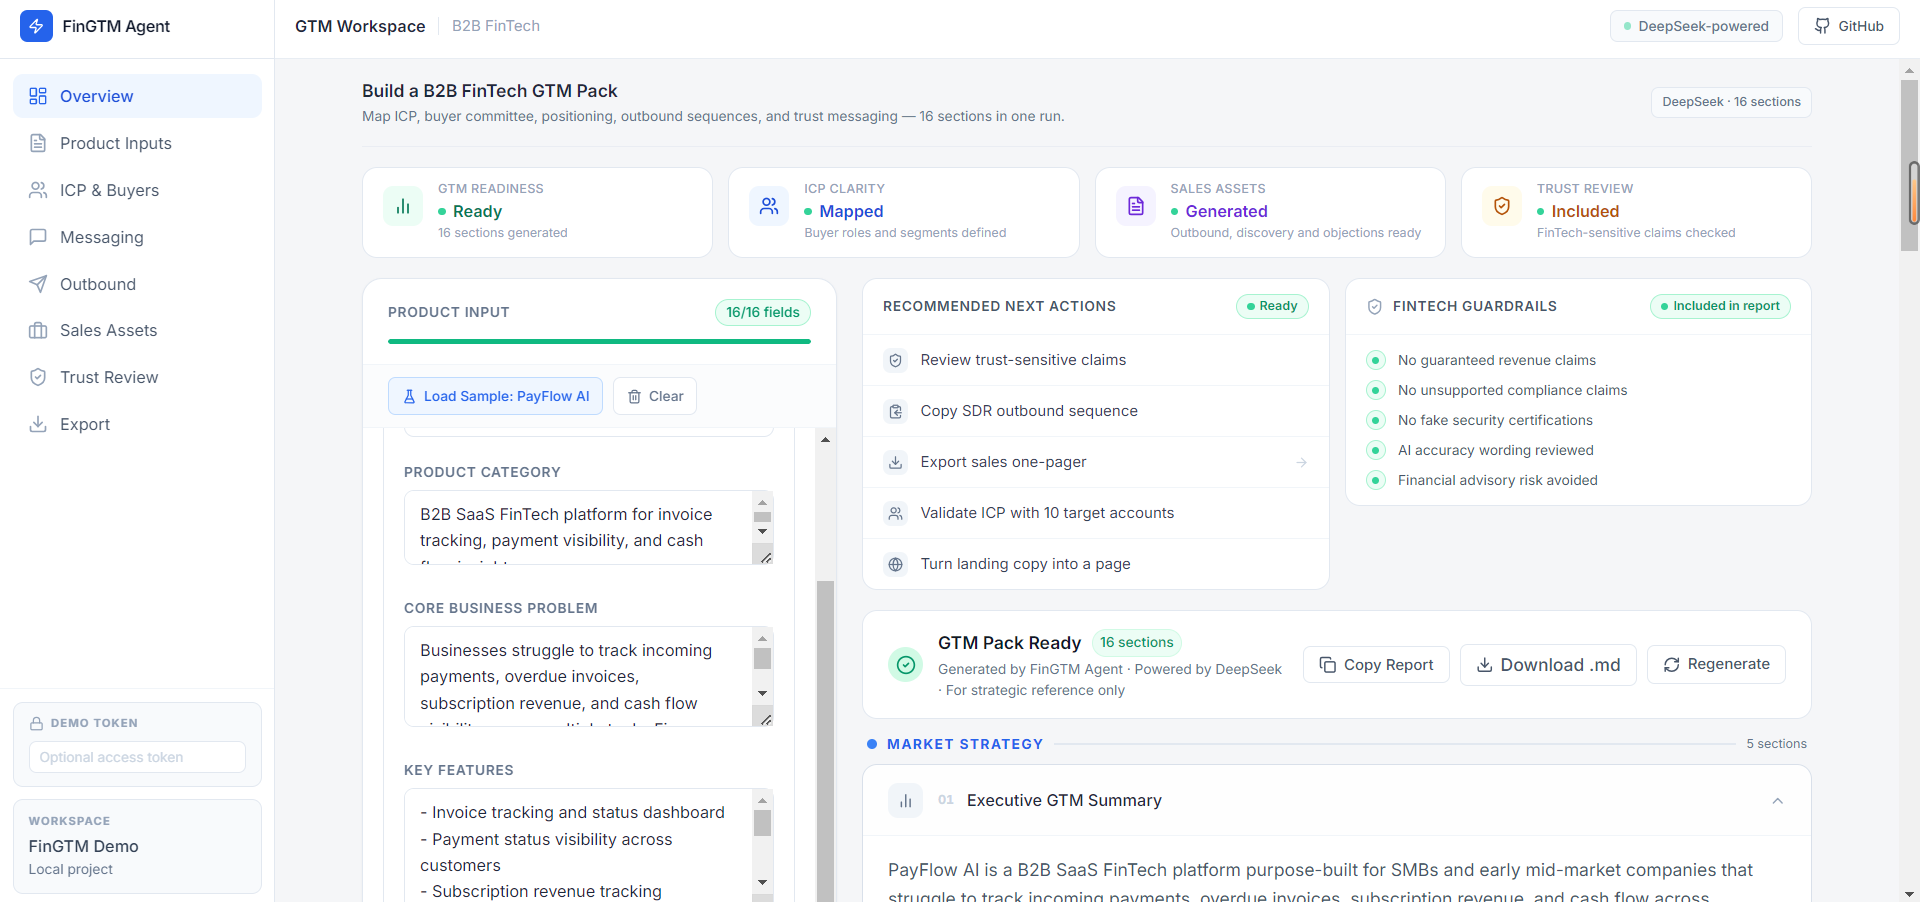The height and width of the screenshot is (902, 1920).
Task: Click the Optional access token field
Action: point(137,757)
